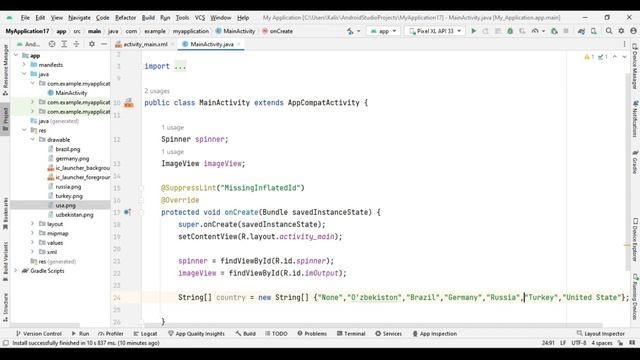The image size is (640, 360).
Task: Open Build Variants side tool window
Action: click(x=5, y=262)
